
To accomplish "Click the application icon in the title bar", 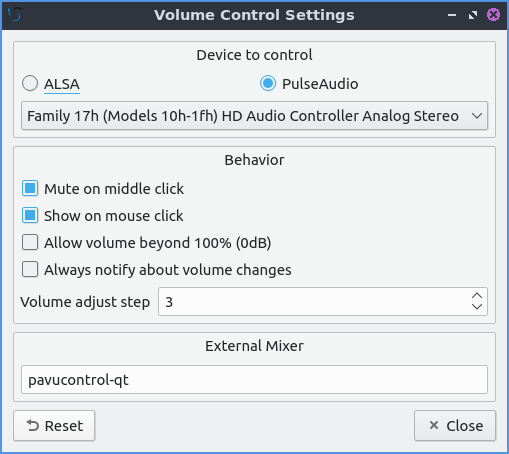I will pyautogui.click(x=15, y=15).
